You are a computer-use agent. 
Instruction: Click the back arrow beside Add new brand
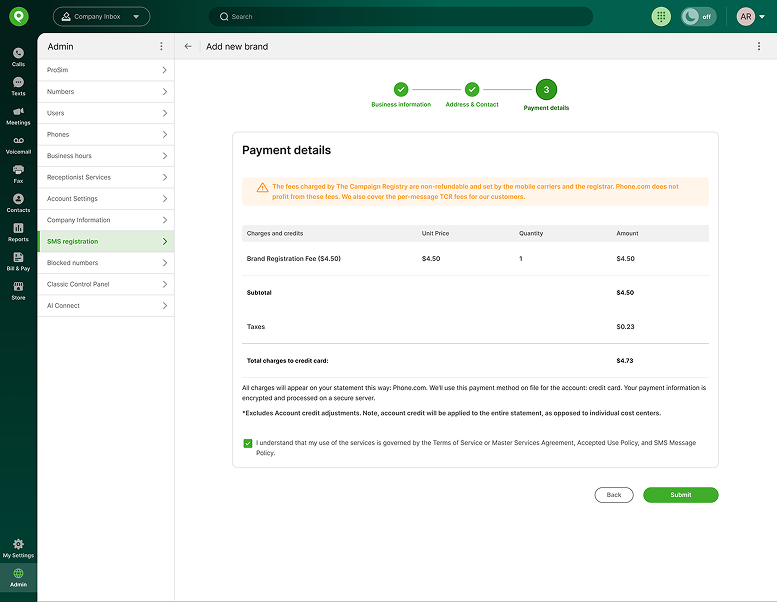(188, 46)
